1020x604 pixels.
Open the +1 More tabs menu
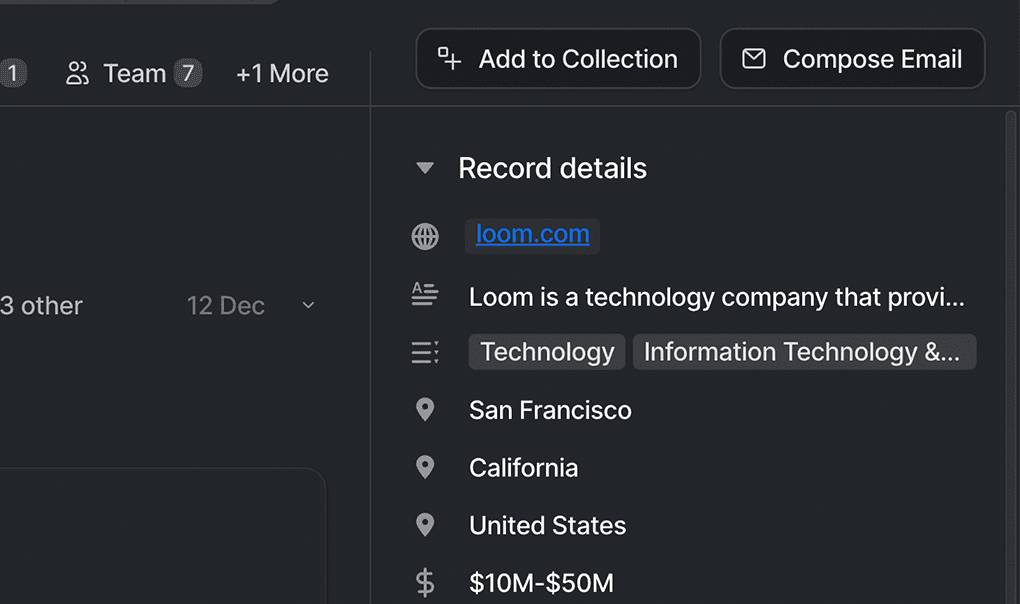(282, 74)
